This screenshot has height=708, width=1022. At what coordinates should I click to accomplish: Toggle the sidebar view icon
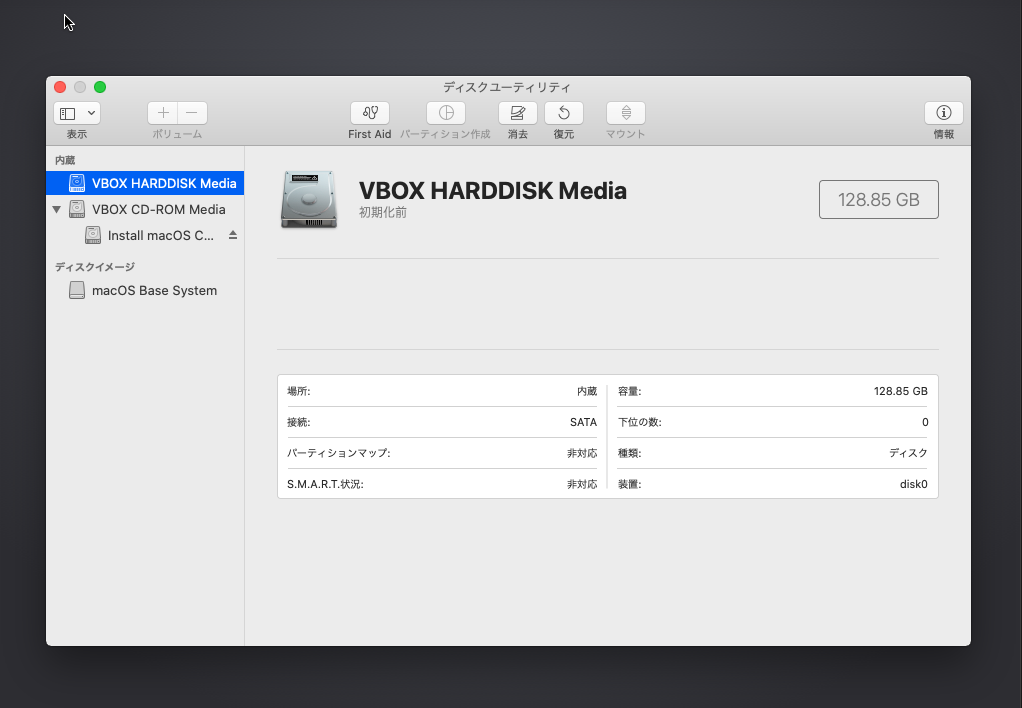click(x=68, y=113)
